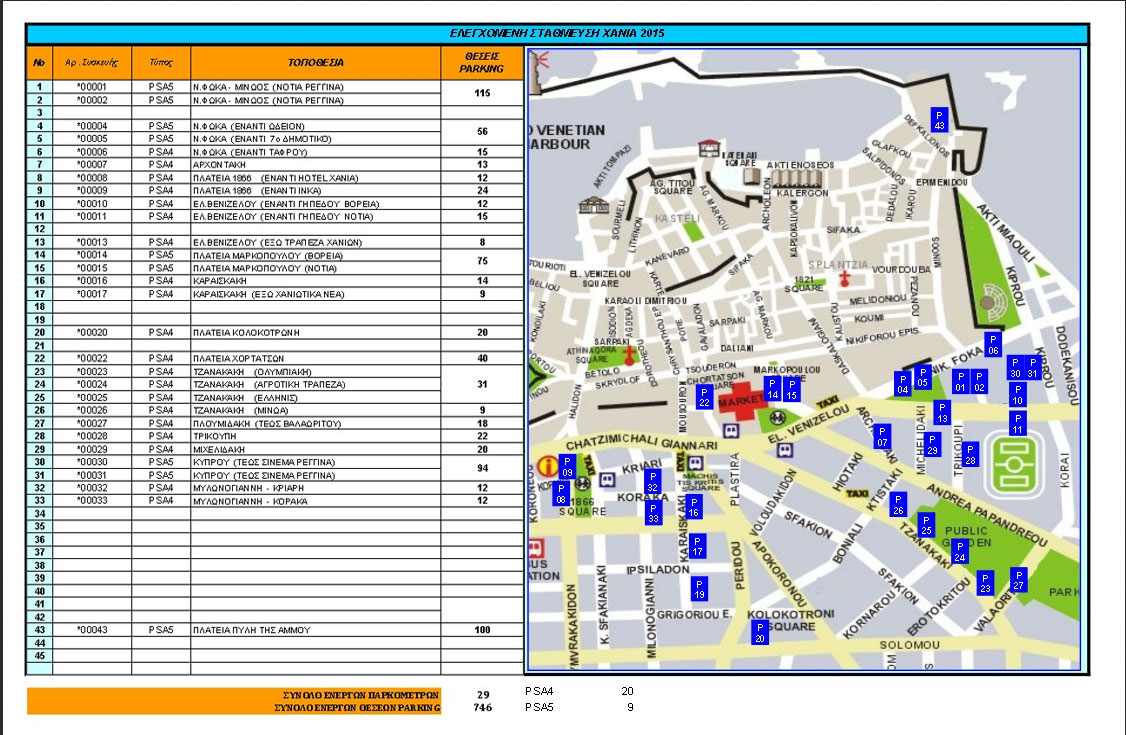Select the 'ΑΡΧΟΝΤΑΚΗ' location cell
The height and width of the screenshot is (735, 1126).
click(x=315, y=165)
